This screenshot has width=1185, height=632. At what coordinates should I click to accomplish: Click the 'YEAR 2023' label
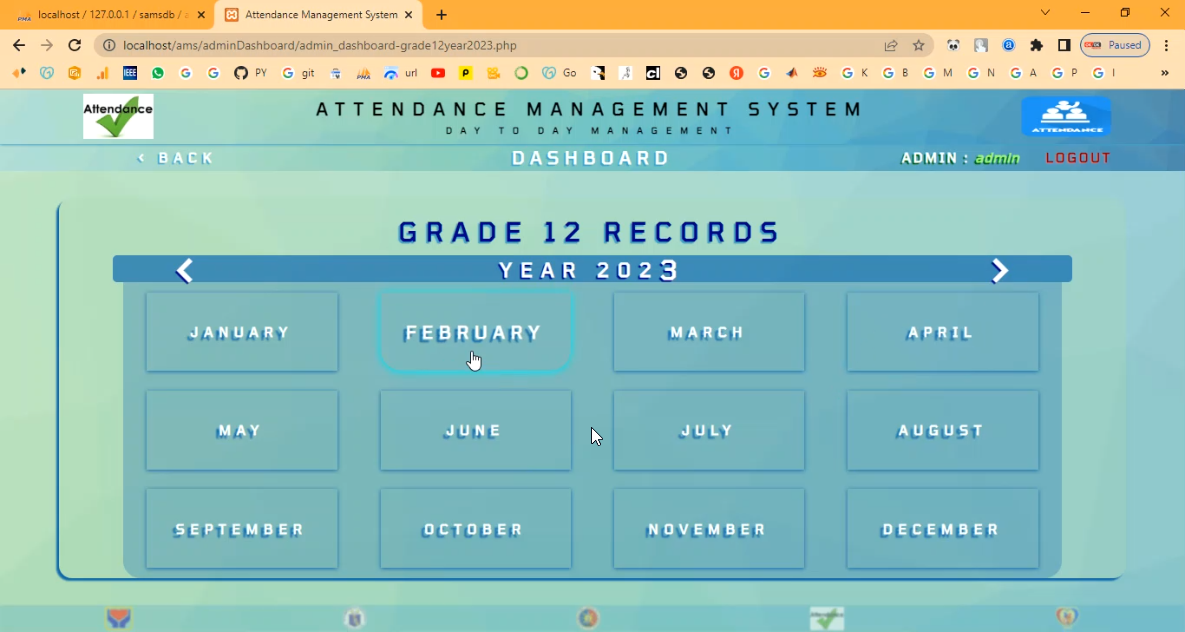588,270
